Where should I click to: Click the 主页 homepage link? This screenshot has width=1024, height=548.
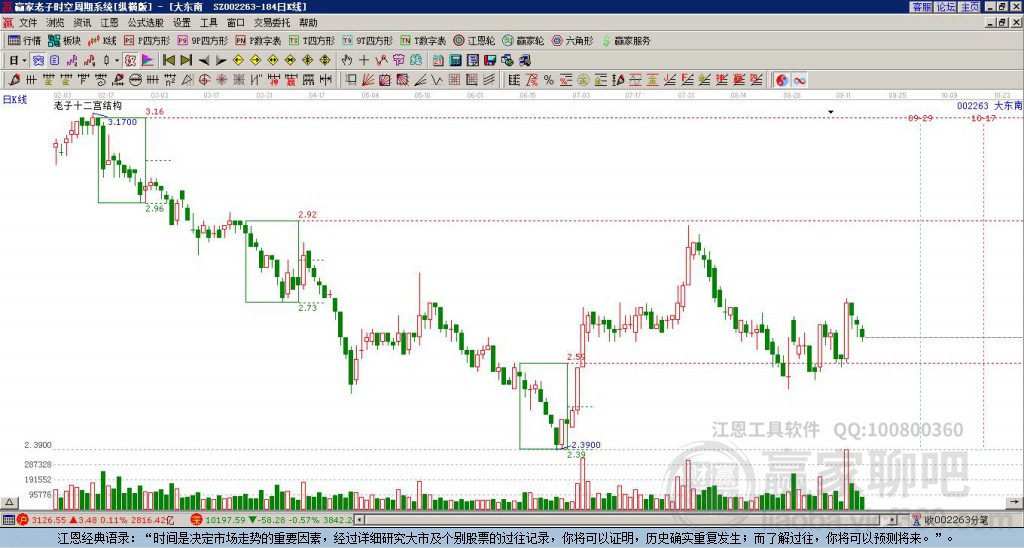pyautogui.click(x=970, y=7)
